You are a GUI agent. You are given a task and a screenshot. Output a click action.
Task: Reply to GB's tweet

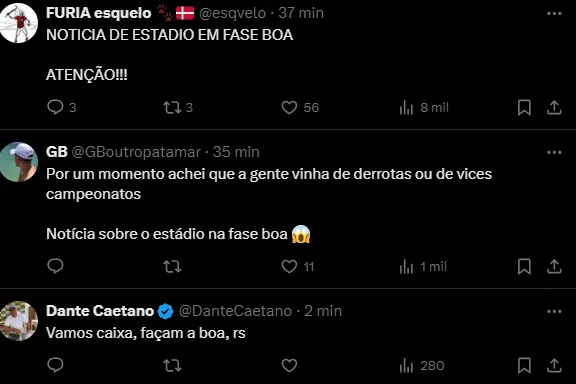coord(55,266)
